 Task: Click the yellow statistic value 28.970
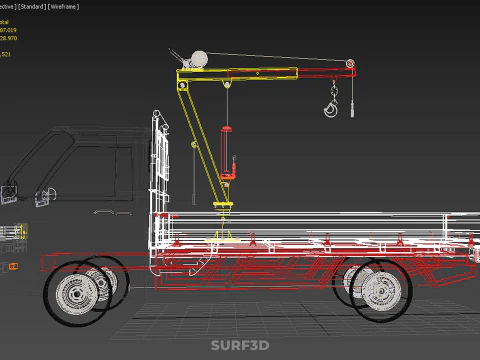tap(8, 38)
